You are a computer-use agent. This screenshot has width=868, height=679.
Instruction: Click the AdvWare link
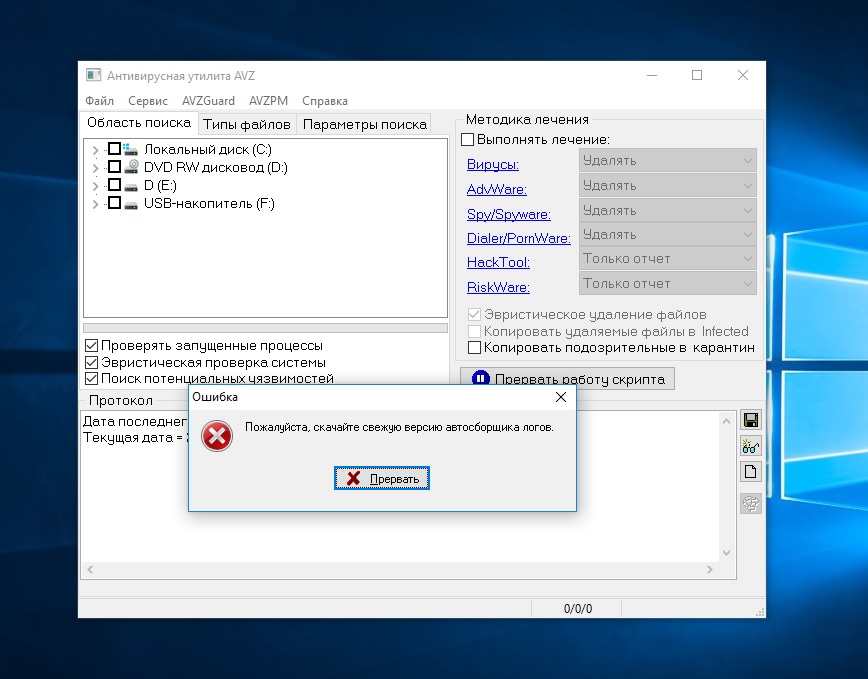coord(497,189)
